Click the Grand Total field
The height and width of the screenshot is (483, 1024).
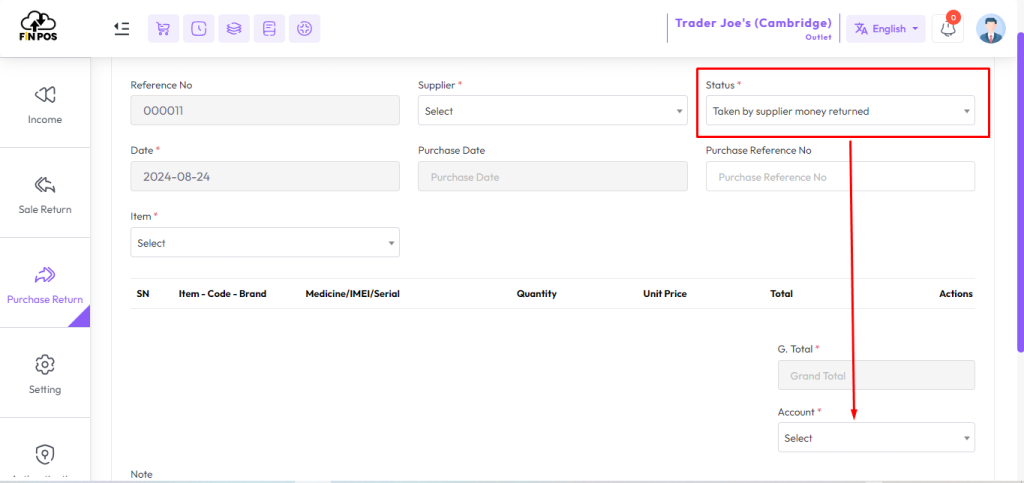tap(876, 375)
